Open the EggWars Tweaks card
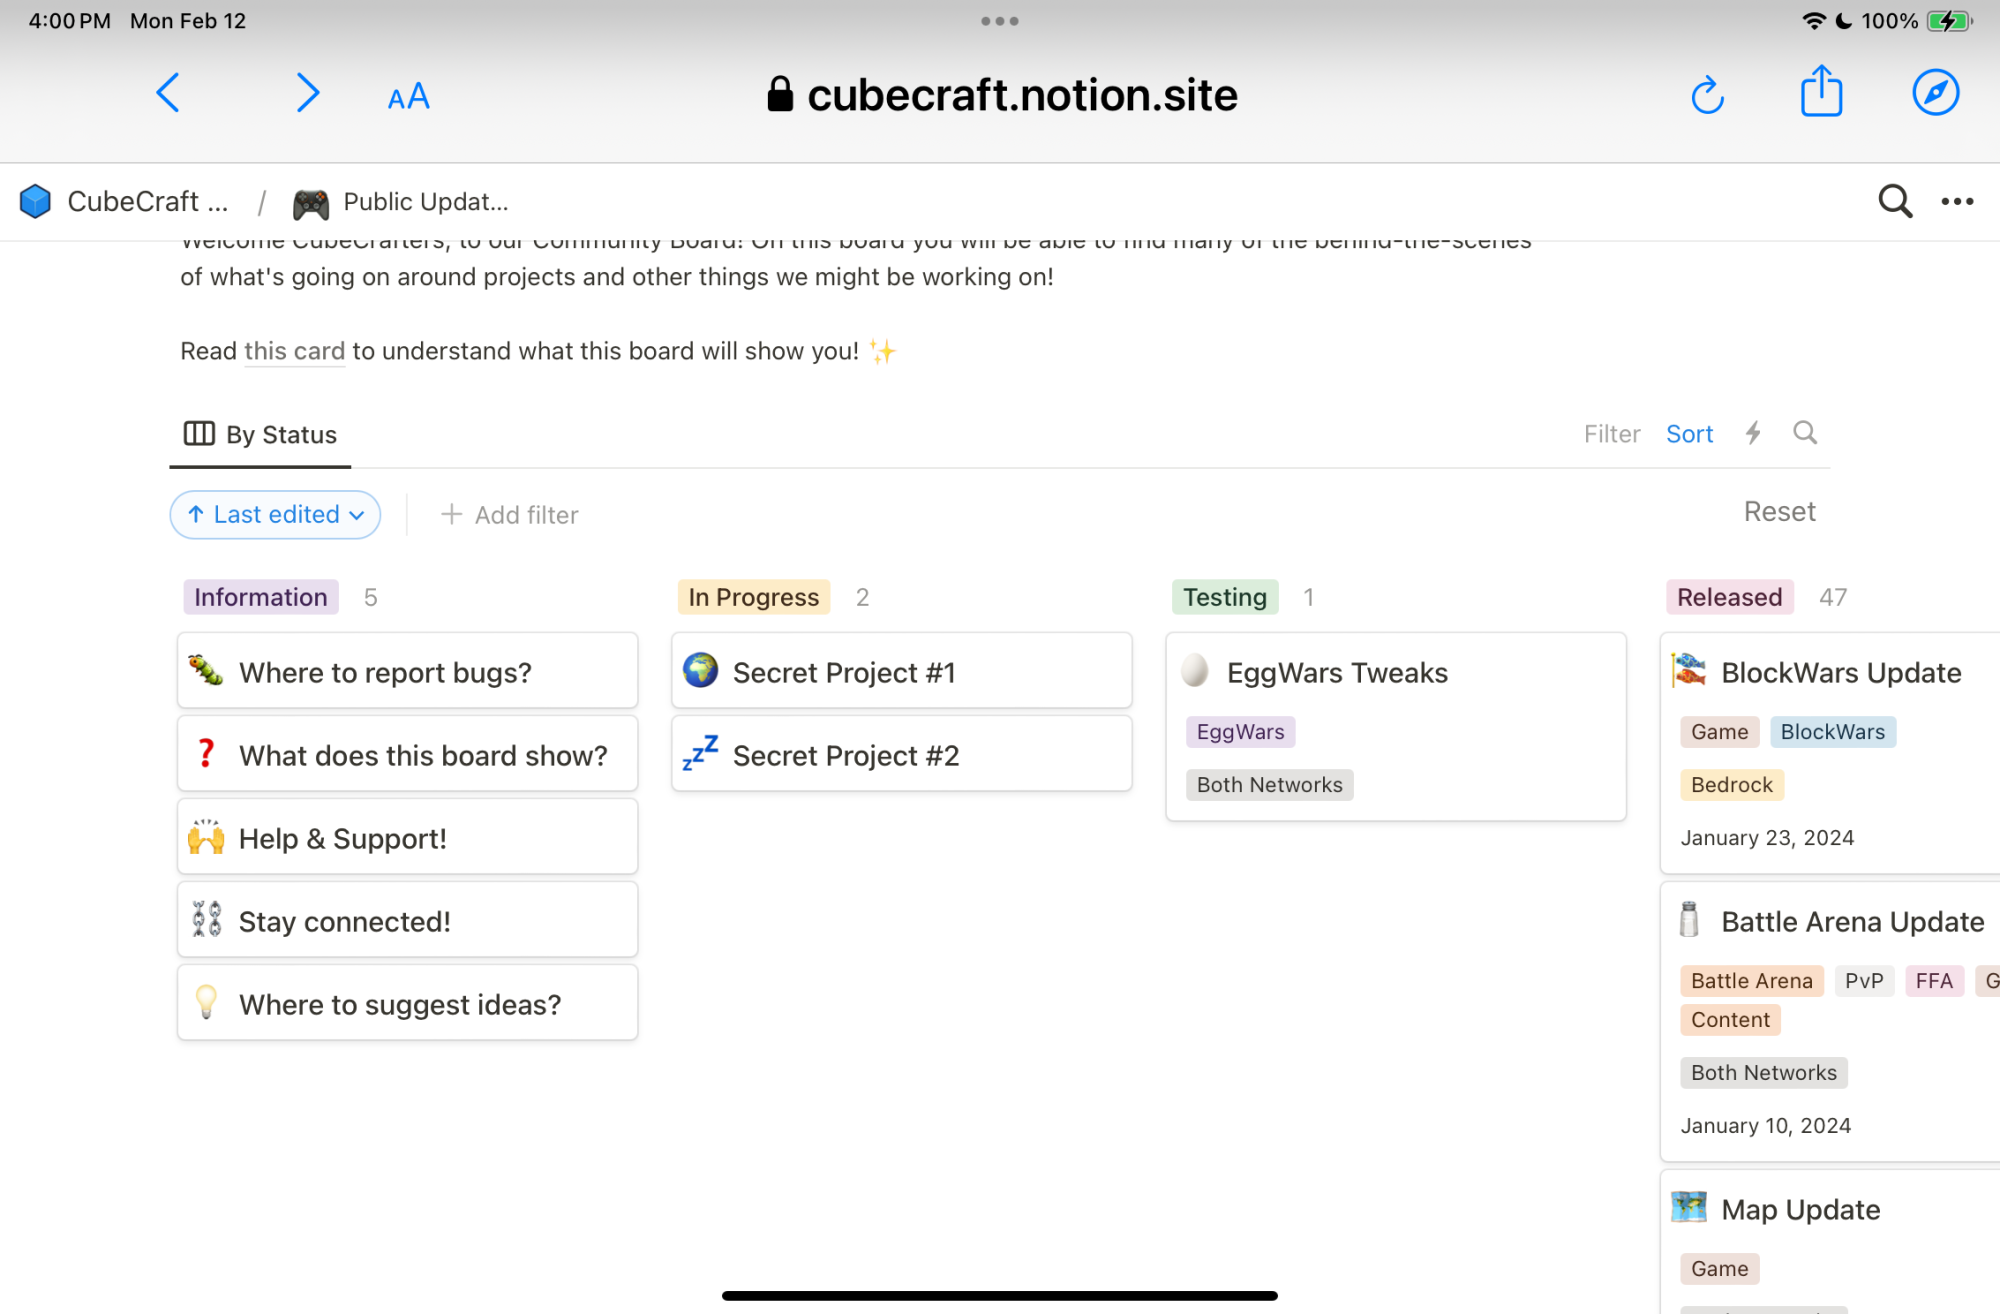This screenshot has width=2000, height=1314. 1396,727
